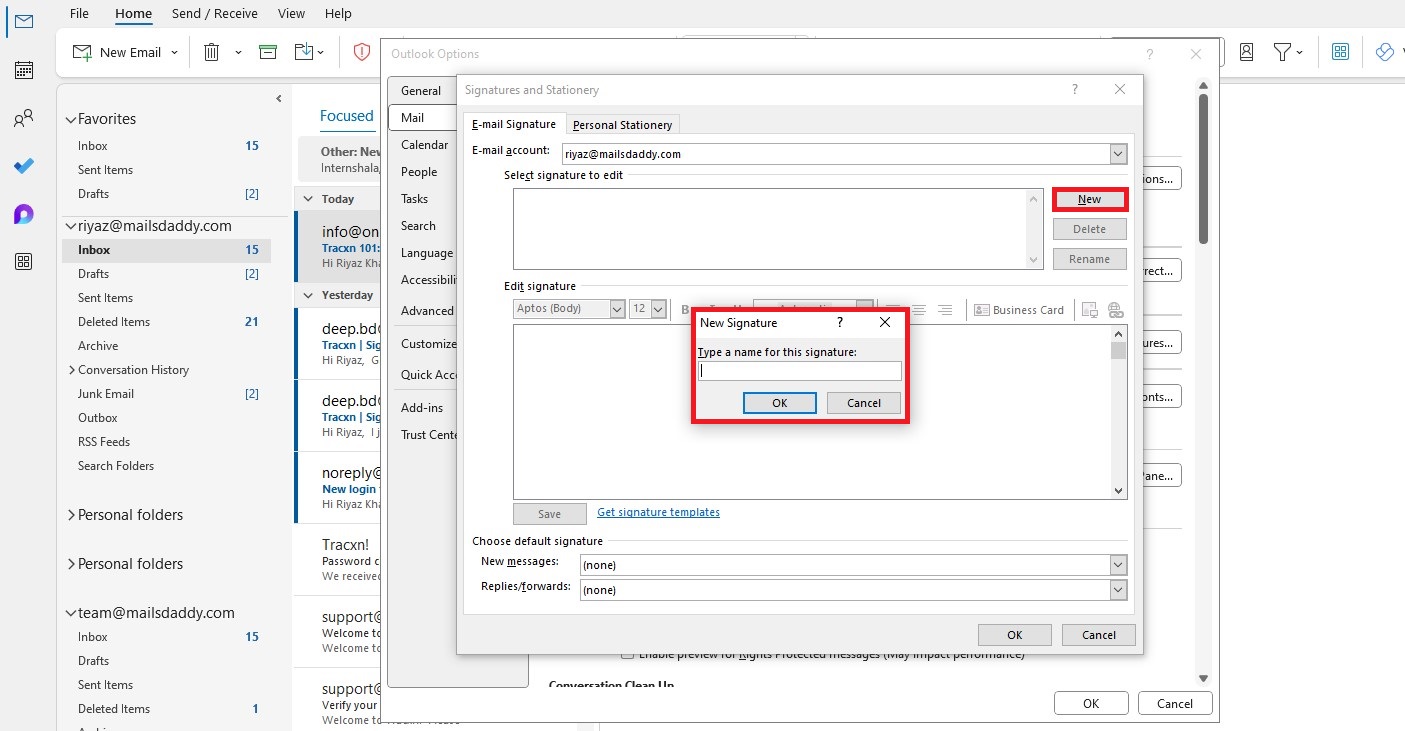Image resolution: width=1405 pixels, height=731 pixels.
Task: Click OK in the New Signature dialog
Action: pos(780,403)
